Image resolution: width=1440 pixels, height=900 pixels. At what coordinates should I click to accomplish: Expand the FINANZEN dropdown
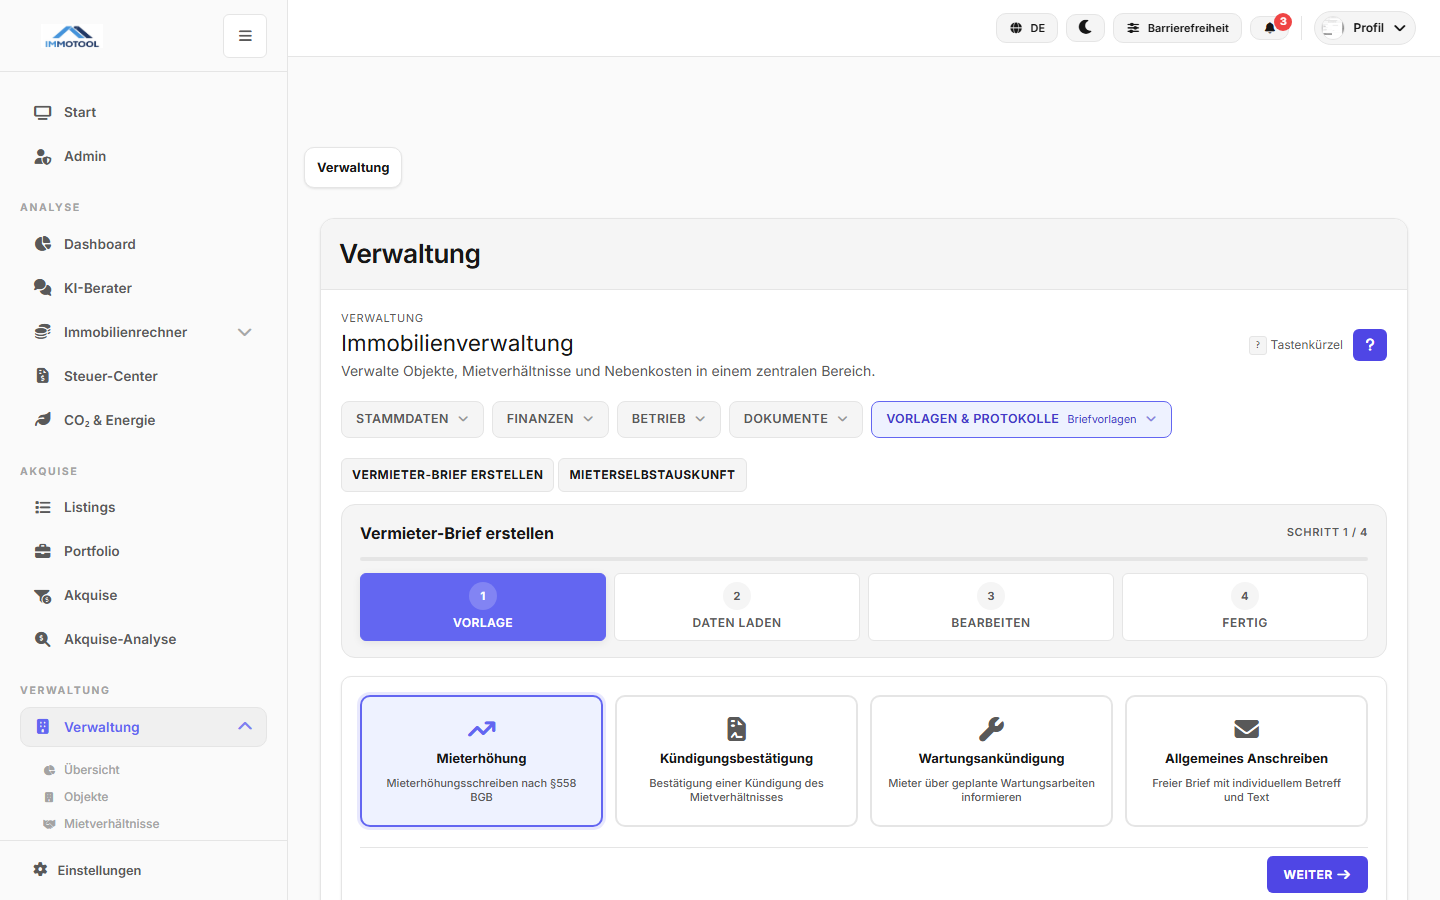pos(550,419)
